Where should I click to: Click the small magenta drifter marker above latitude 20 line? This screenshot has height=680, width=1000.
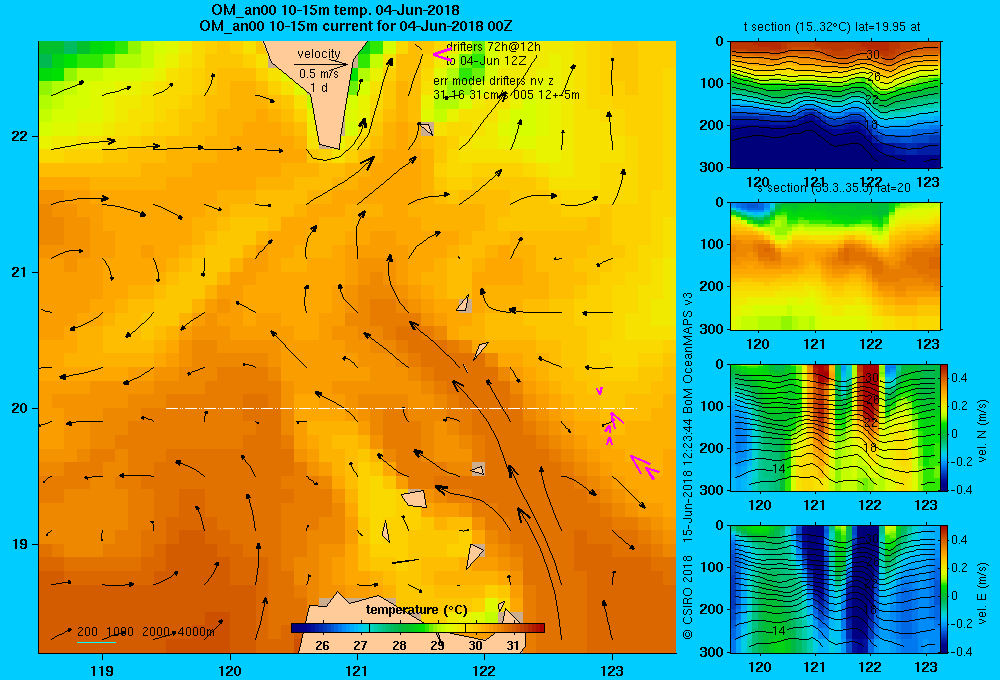pyautogui.click(x=599, y=390)
